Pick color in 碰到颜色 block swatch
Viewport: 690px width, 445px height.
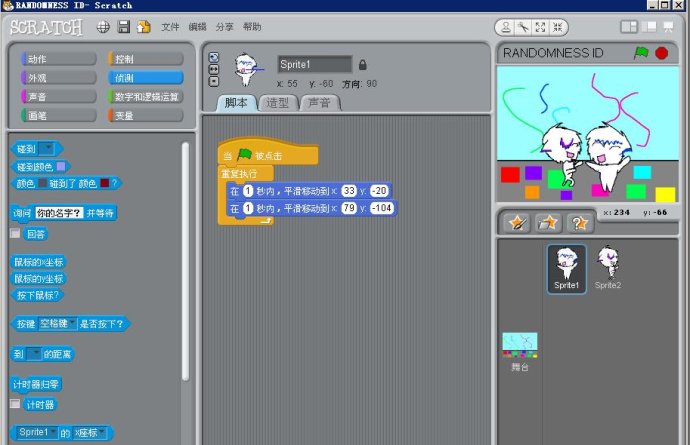pos(61,166)
